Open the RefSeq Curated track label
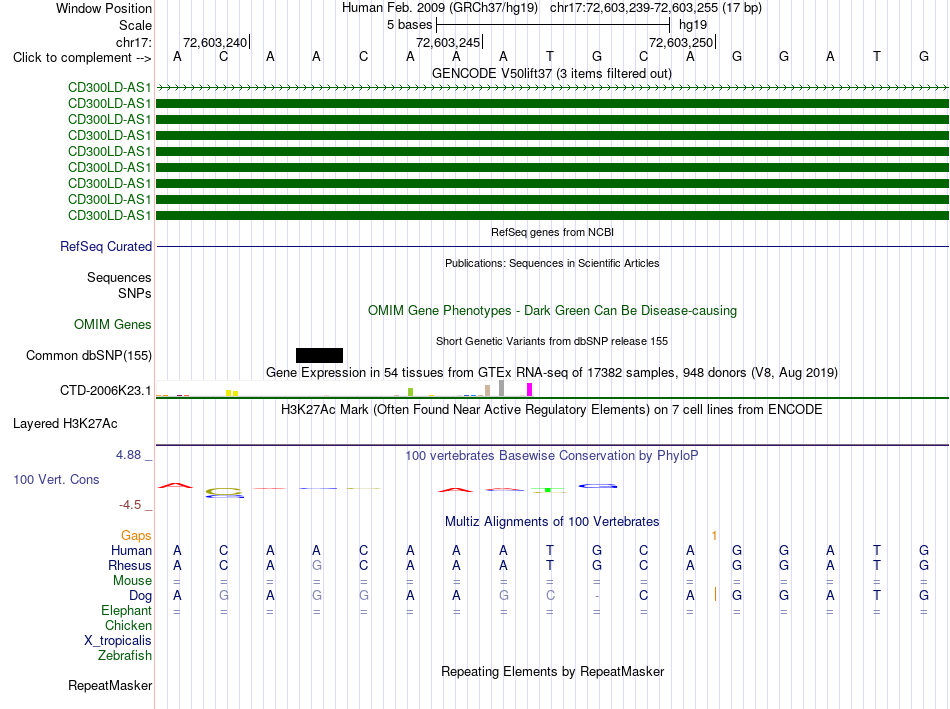Screen dimensions: 950x709 pos(105,247)
